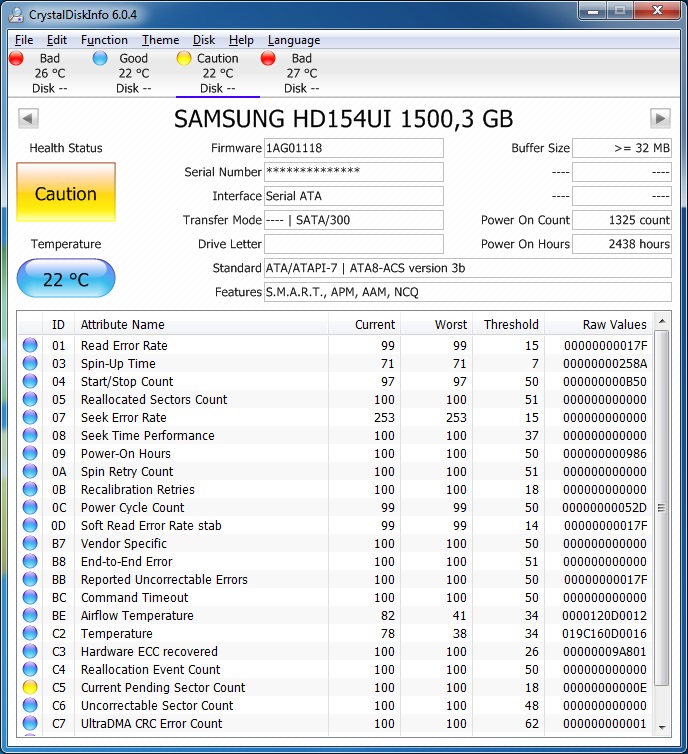
Task: Open the Language menu
Action: [x=294, y=40]
